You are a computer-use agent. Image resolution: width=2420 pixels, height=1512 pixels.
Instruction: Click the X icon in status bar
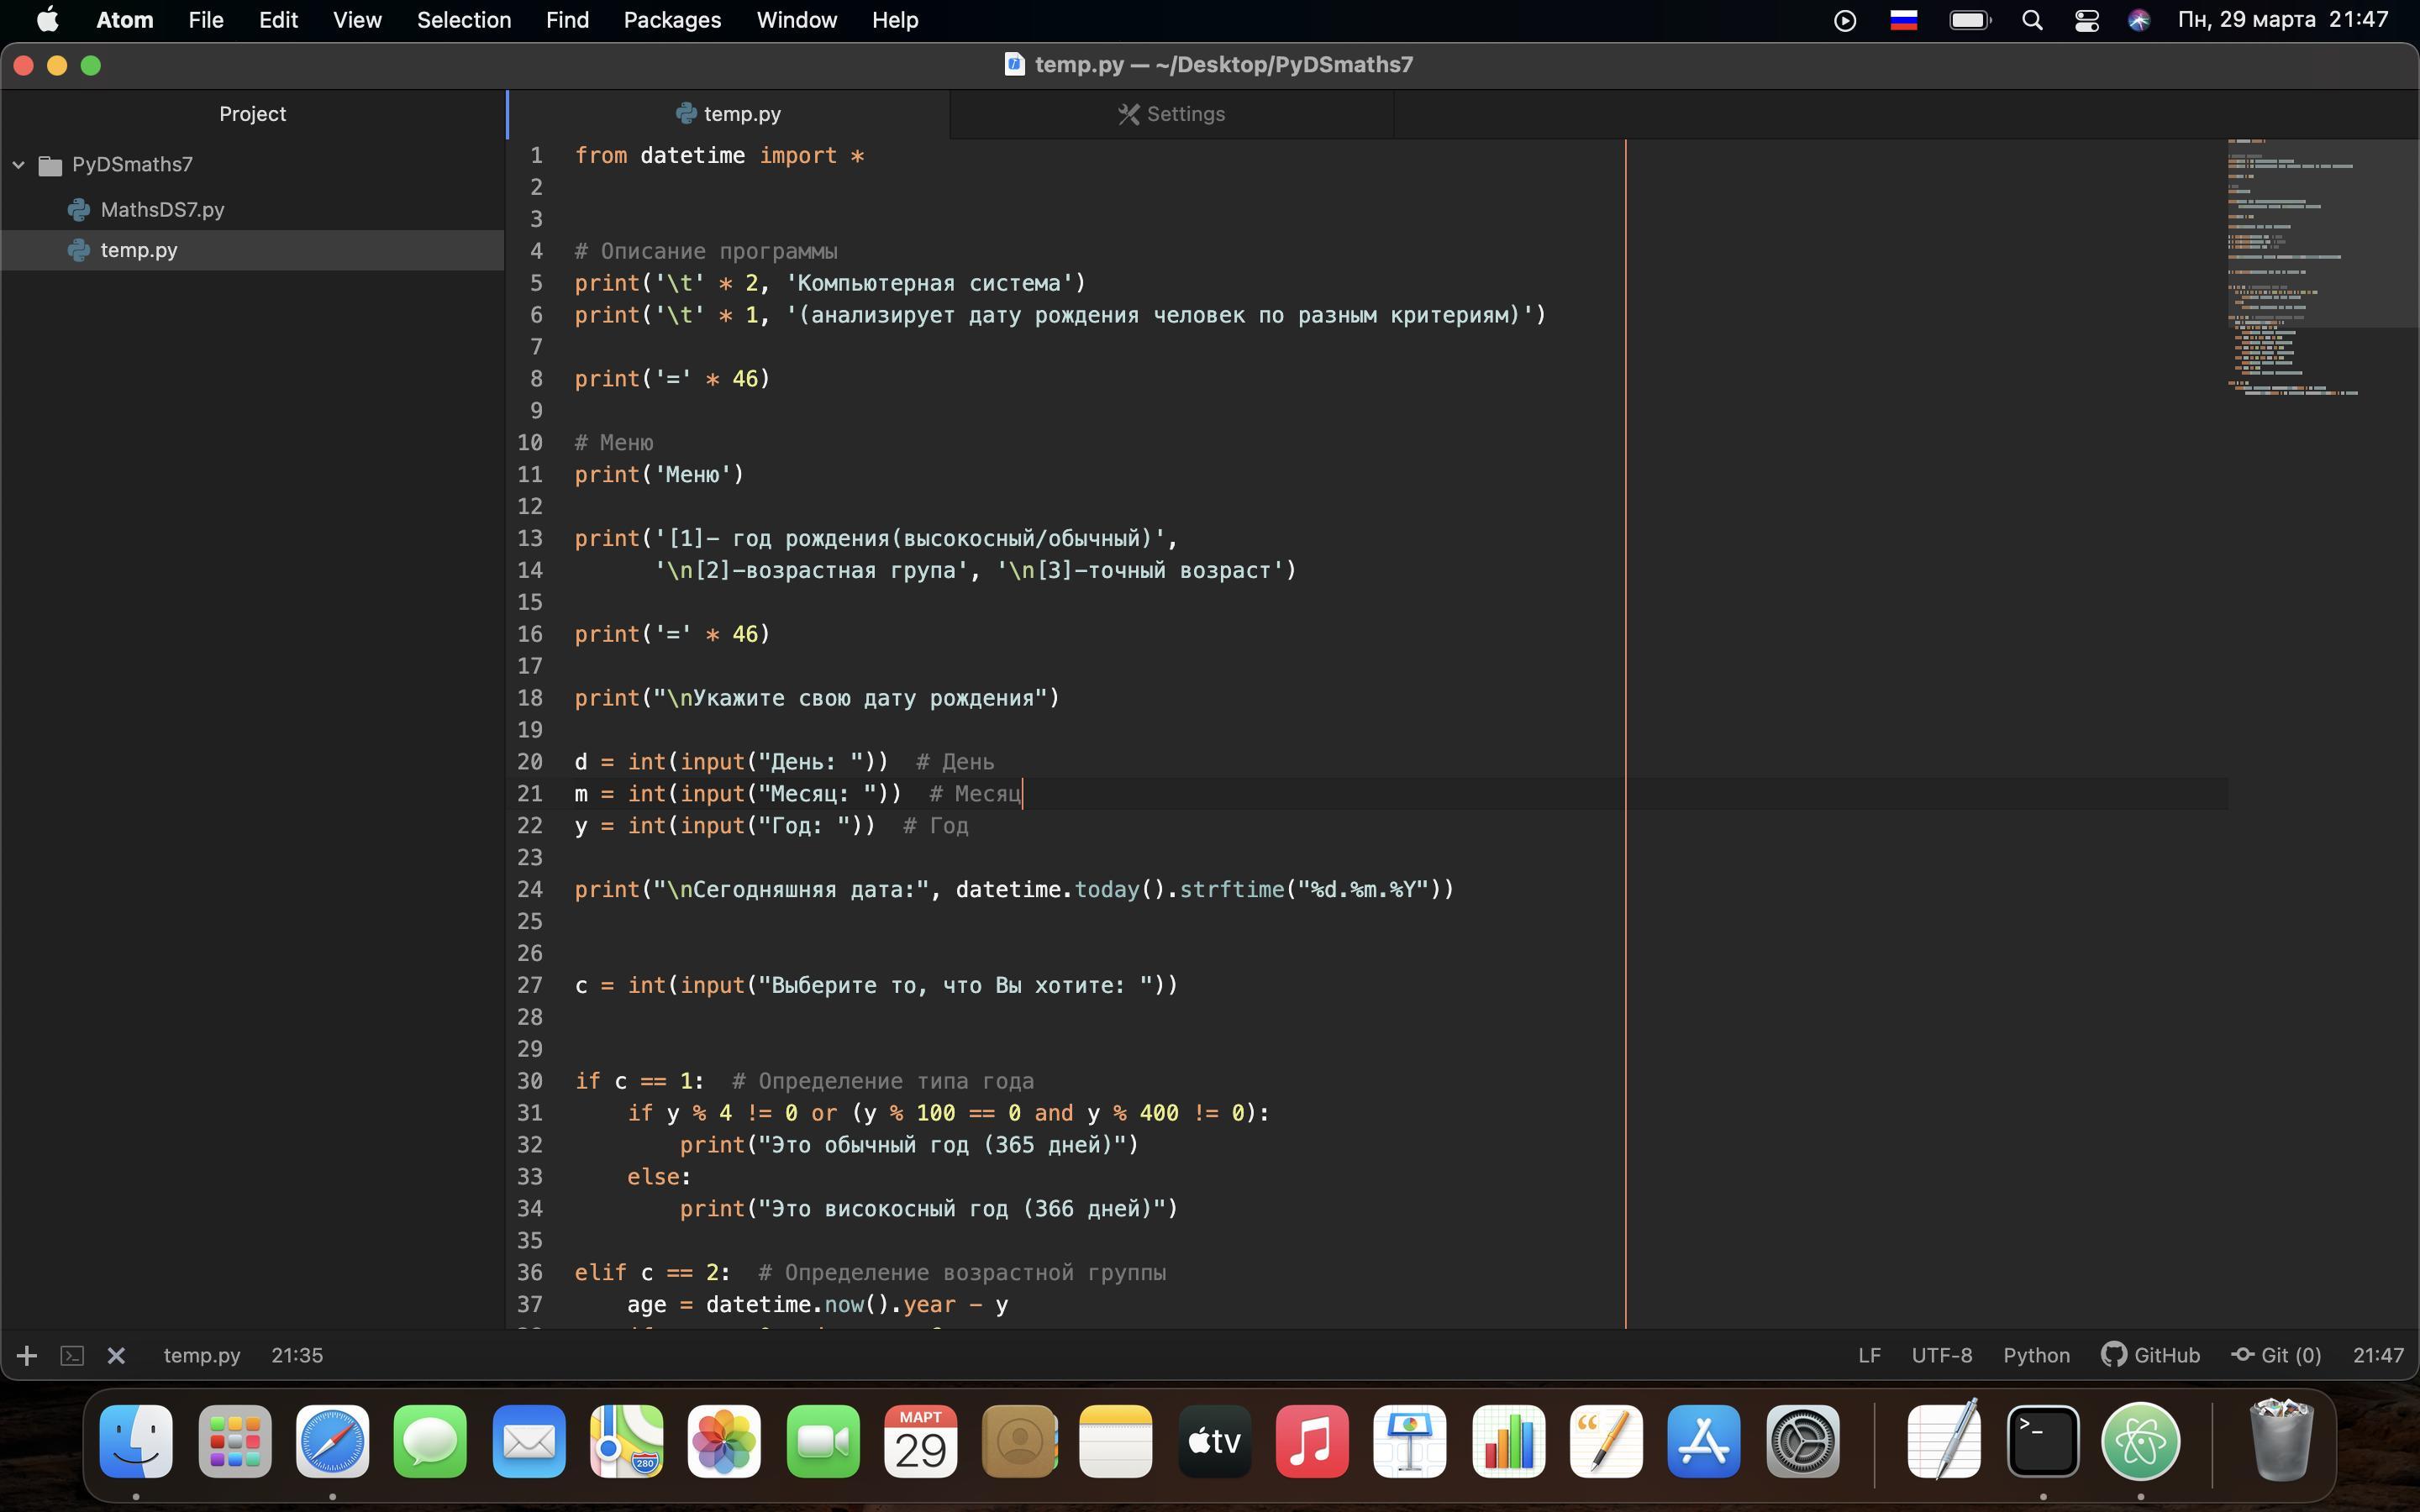pyautogui.click(x=116, y=1355)
